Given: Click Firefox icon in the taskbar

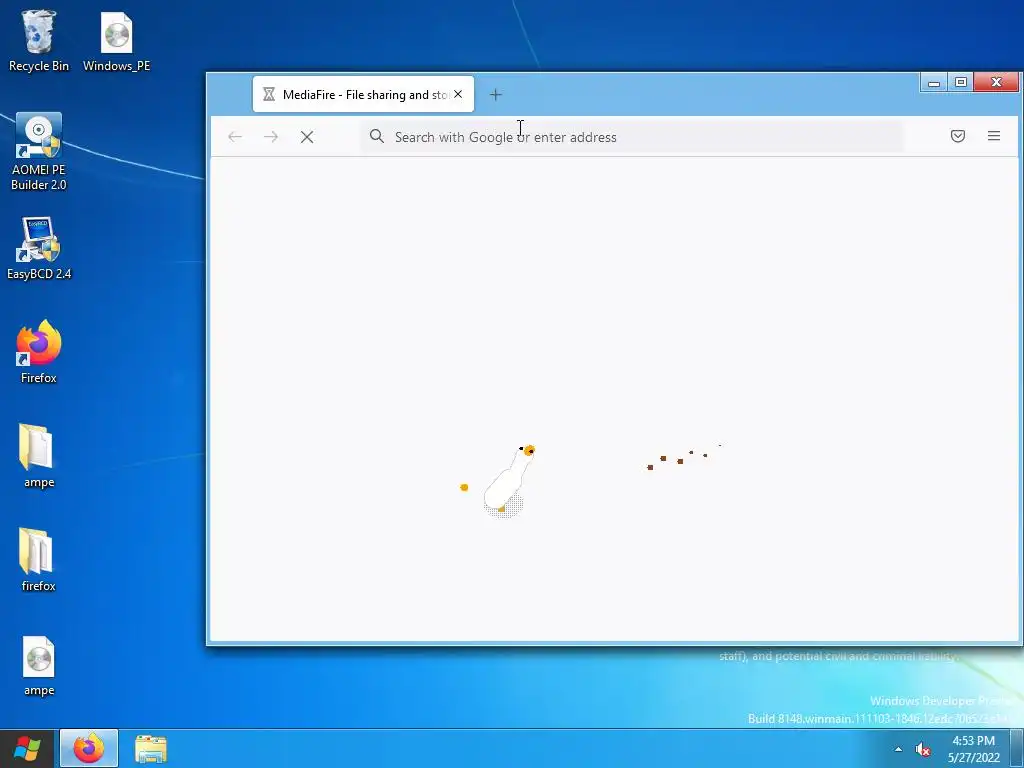Looking at the screenshot, I should click(x=89, y=748).
